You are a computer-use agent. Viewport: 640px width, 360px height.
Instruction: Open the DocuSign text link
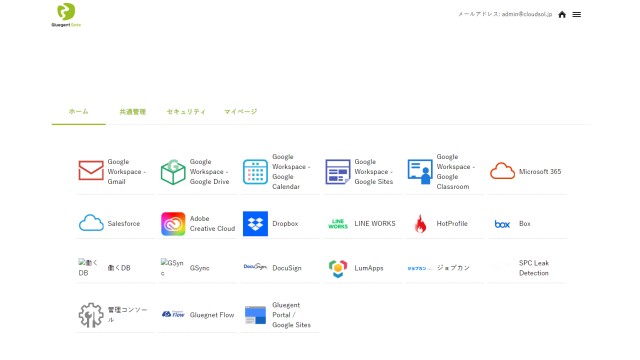click(x=287, y=268)
